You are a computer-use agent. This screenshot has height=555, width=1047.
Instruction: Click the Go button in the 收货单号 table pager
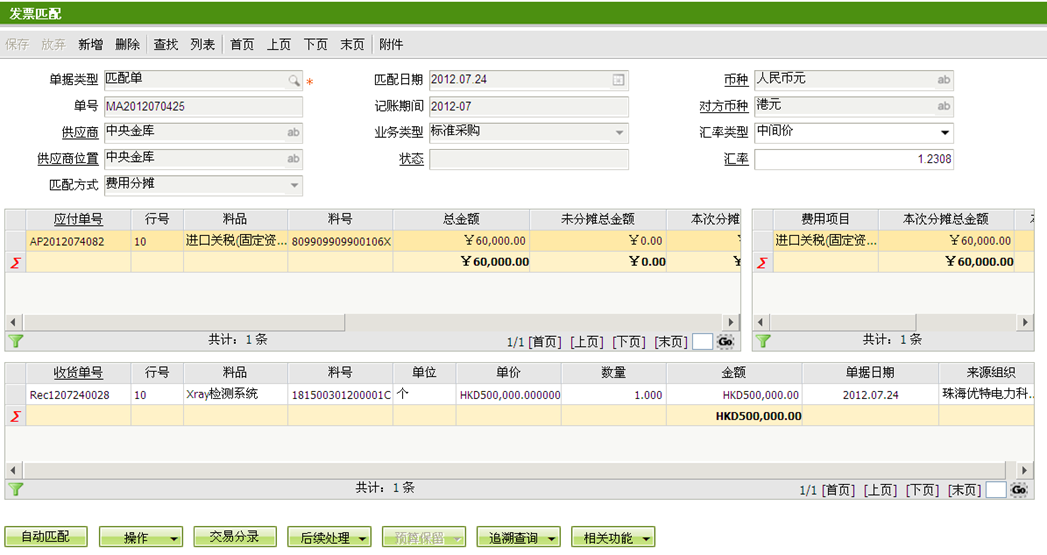(x=1019, y=490)
